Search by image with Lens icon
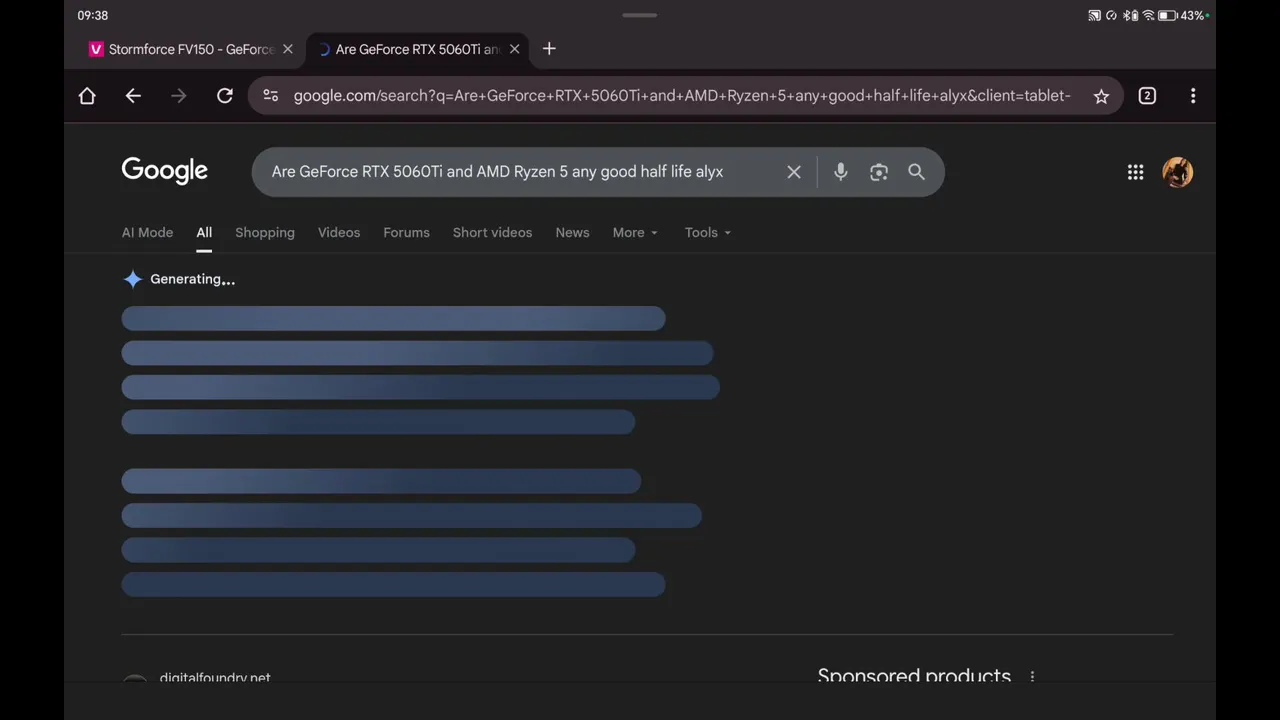Screen dimensions: 1280x720 coord(879,172)
